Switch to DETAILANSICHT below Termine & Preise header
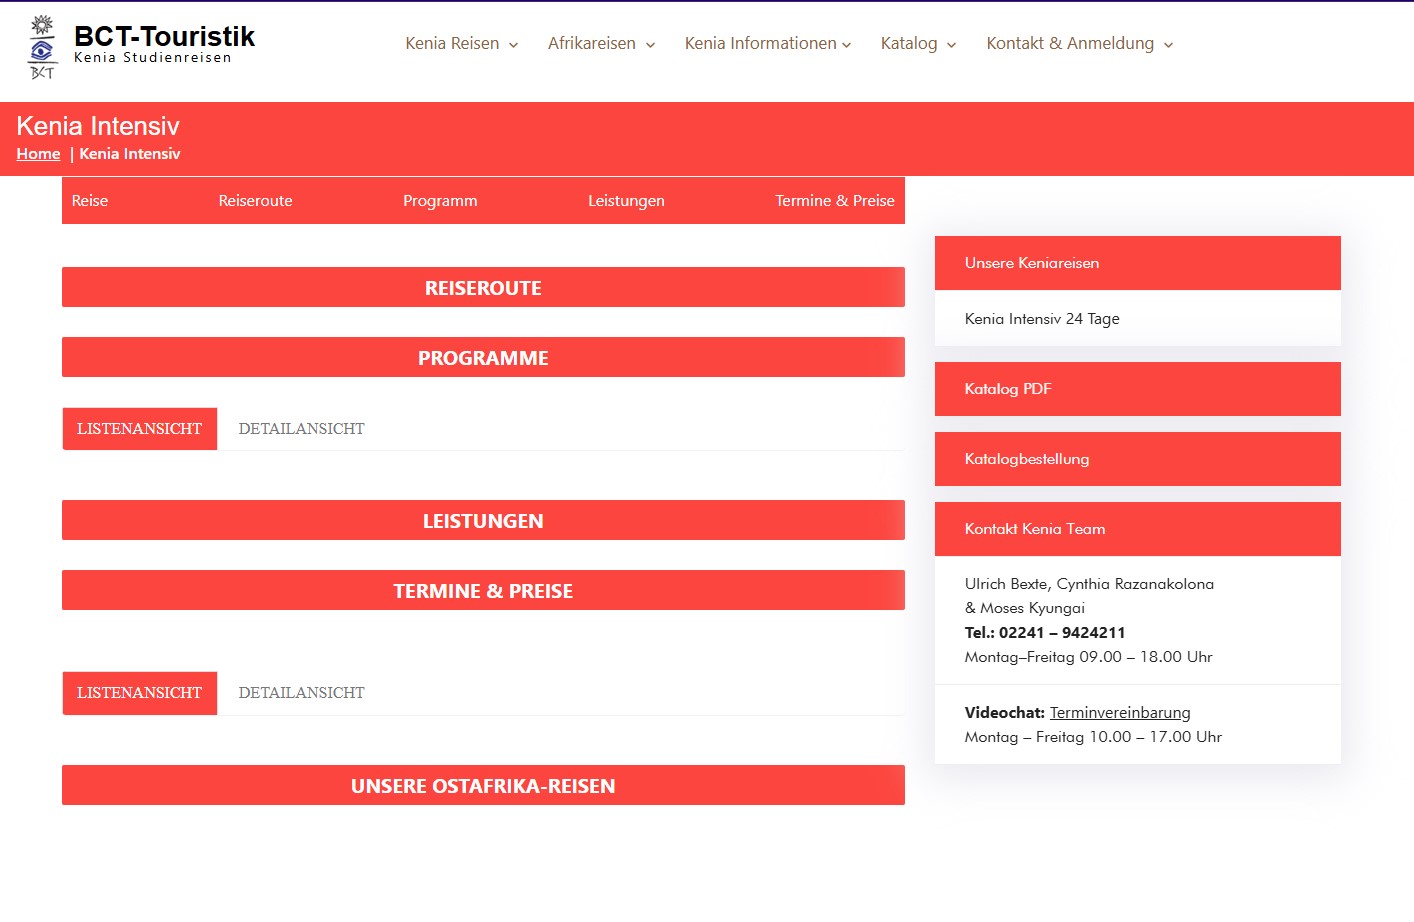This screenshot has height=922, width=1414. pos(301,693)
